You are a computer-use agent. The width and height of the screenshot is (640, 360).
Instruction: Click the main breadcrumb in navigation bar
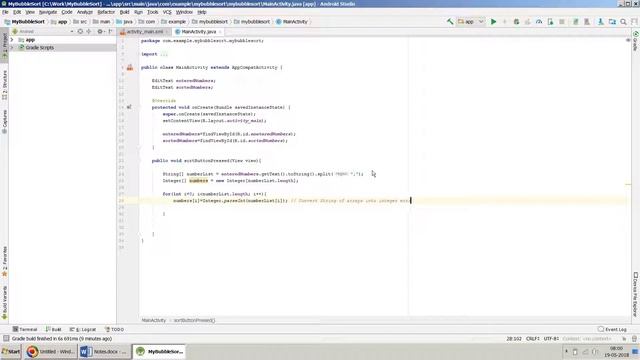101,22
